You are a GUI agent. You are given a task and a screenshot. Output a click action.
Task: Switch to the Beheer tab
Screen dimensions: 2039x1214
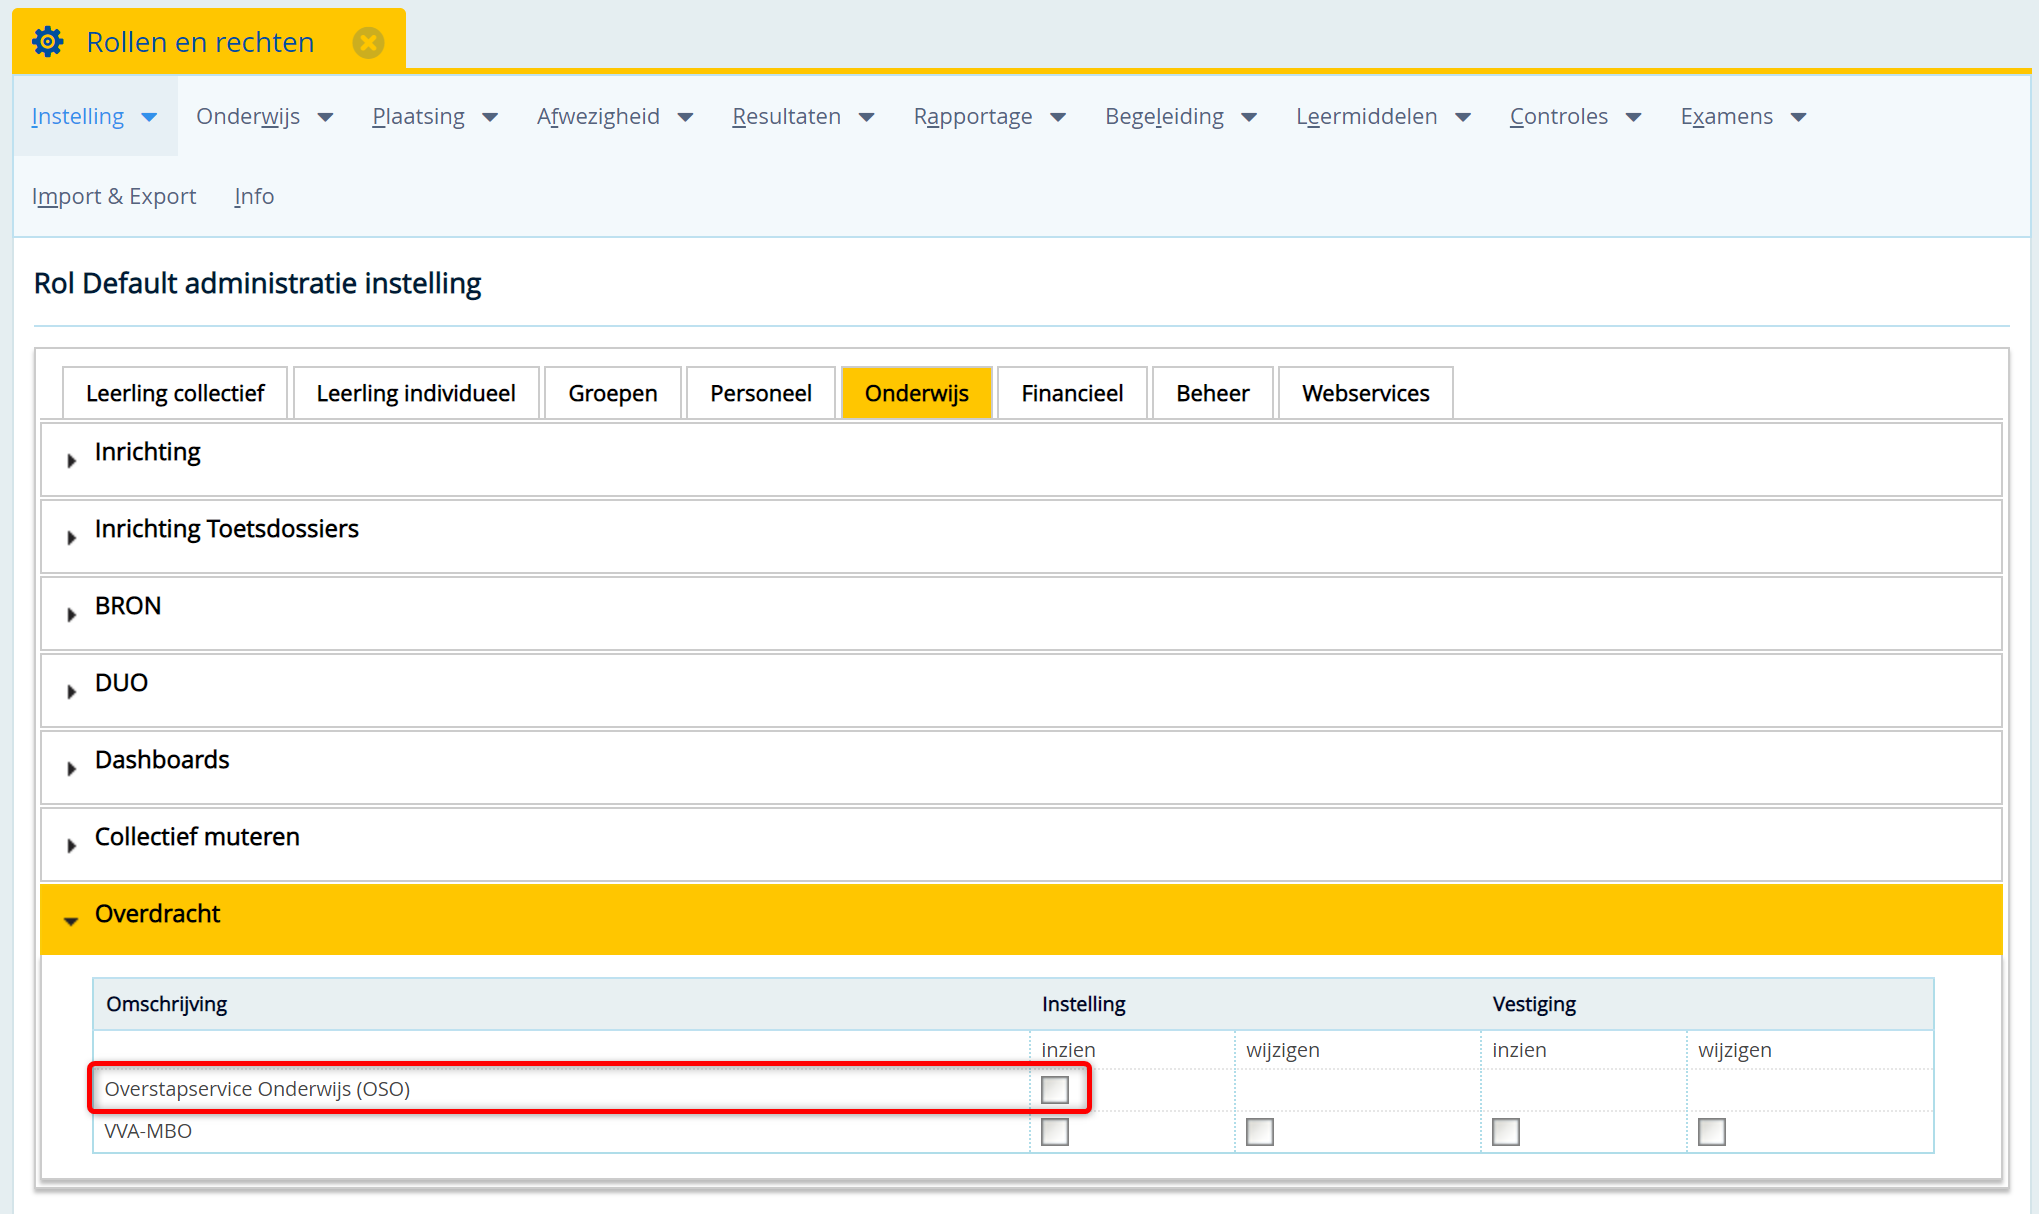[1213, 393]
